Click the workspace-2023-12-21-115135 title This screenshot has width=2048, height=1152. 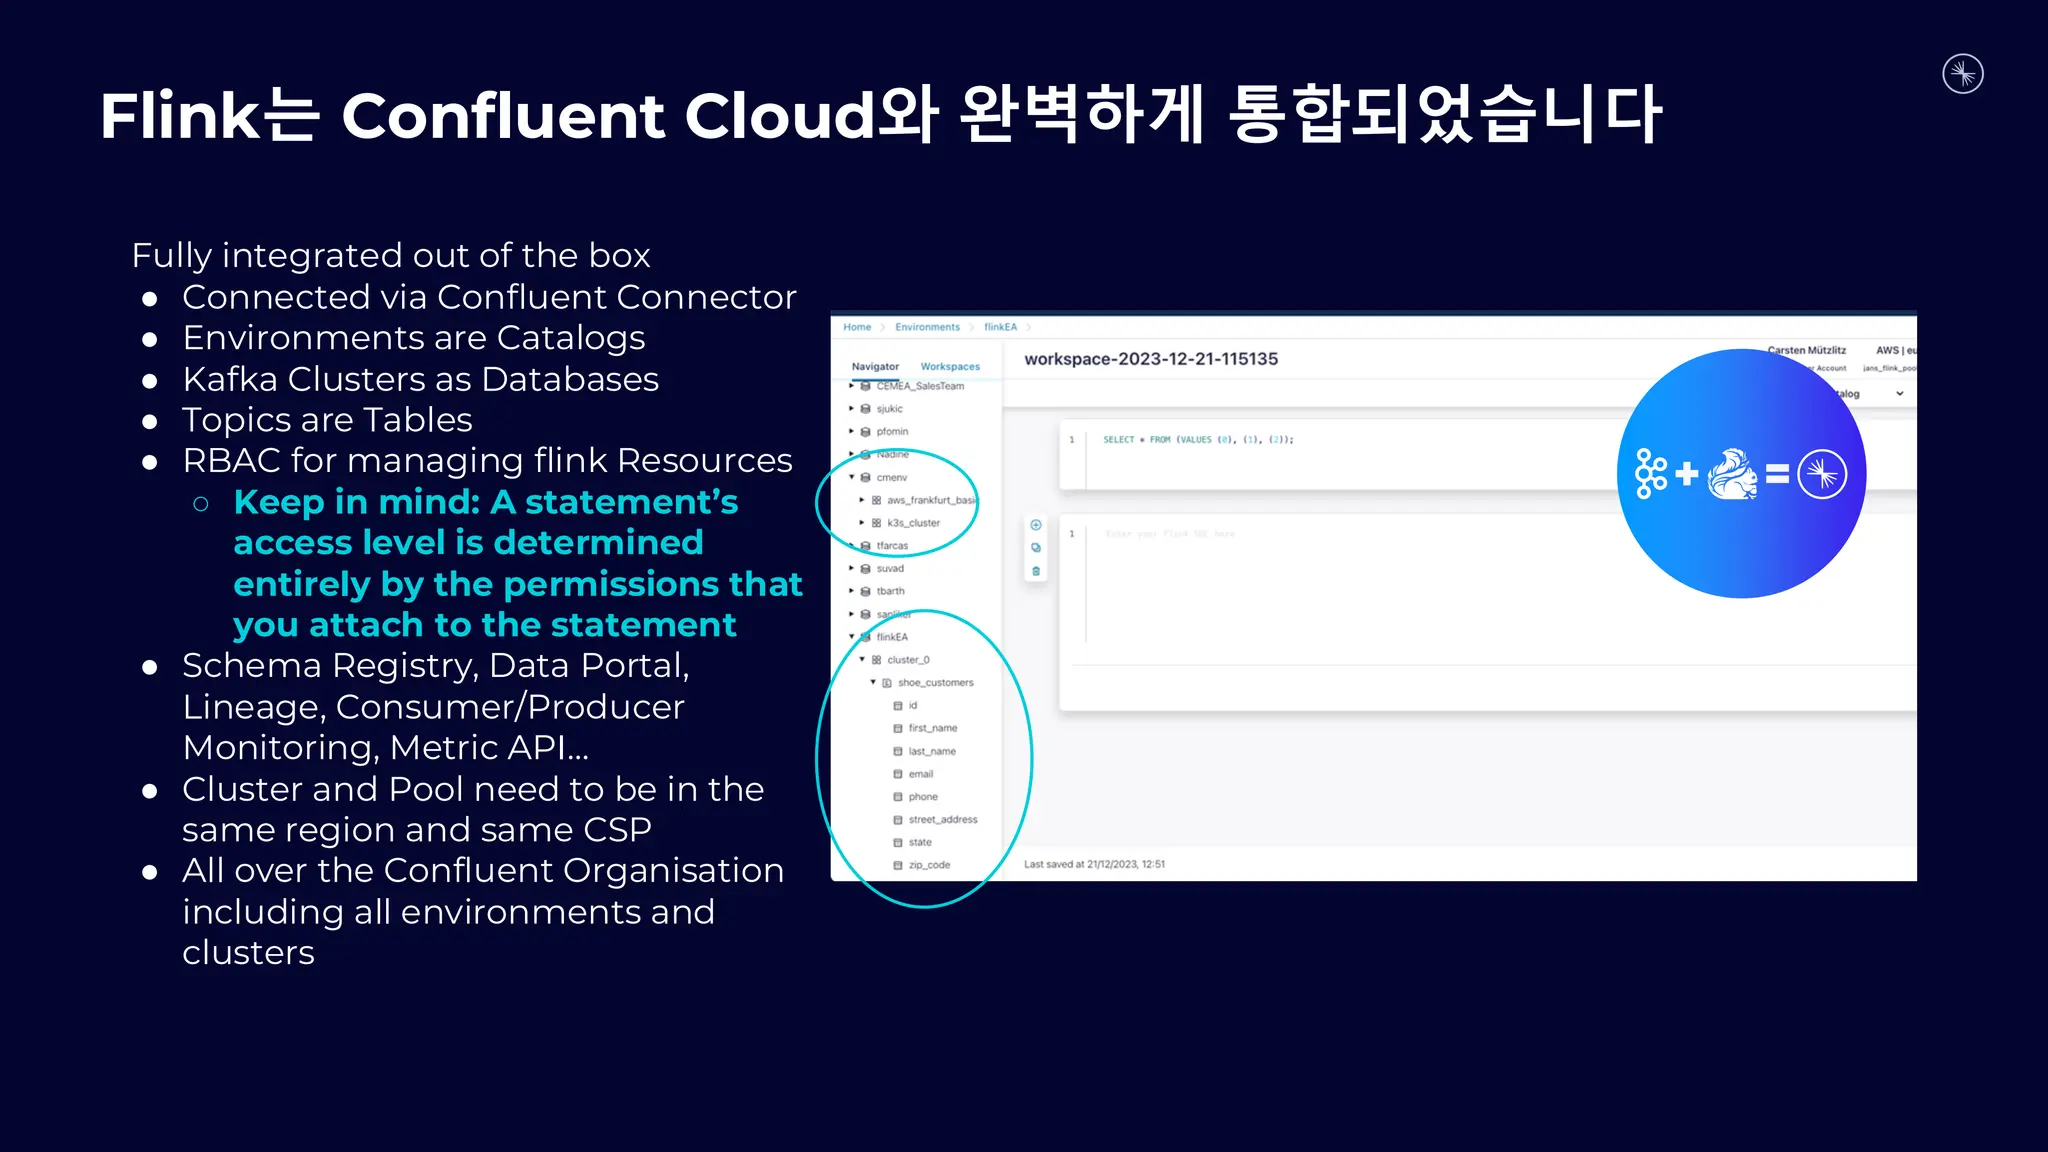1151,359
